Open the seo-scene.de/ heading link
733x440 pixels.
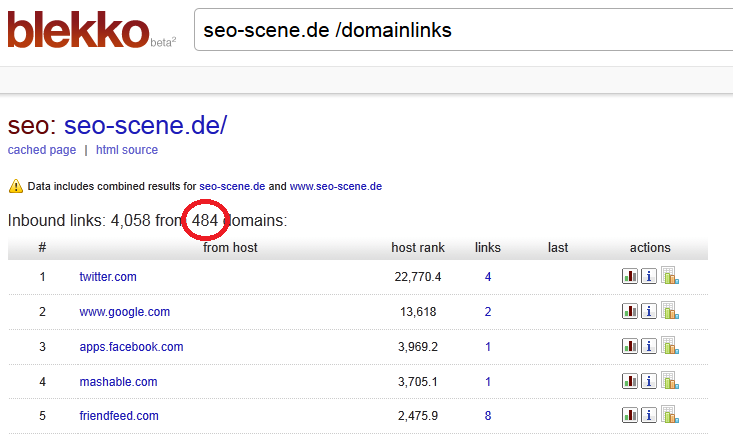(x=145, y=125)
